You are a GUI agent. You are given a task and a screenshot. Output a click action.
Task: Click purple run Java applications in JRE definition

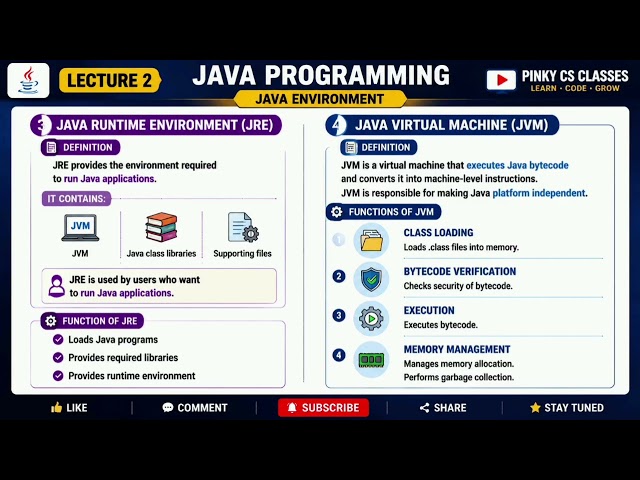pyautogui.click(x=109, y=179)
